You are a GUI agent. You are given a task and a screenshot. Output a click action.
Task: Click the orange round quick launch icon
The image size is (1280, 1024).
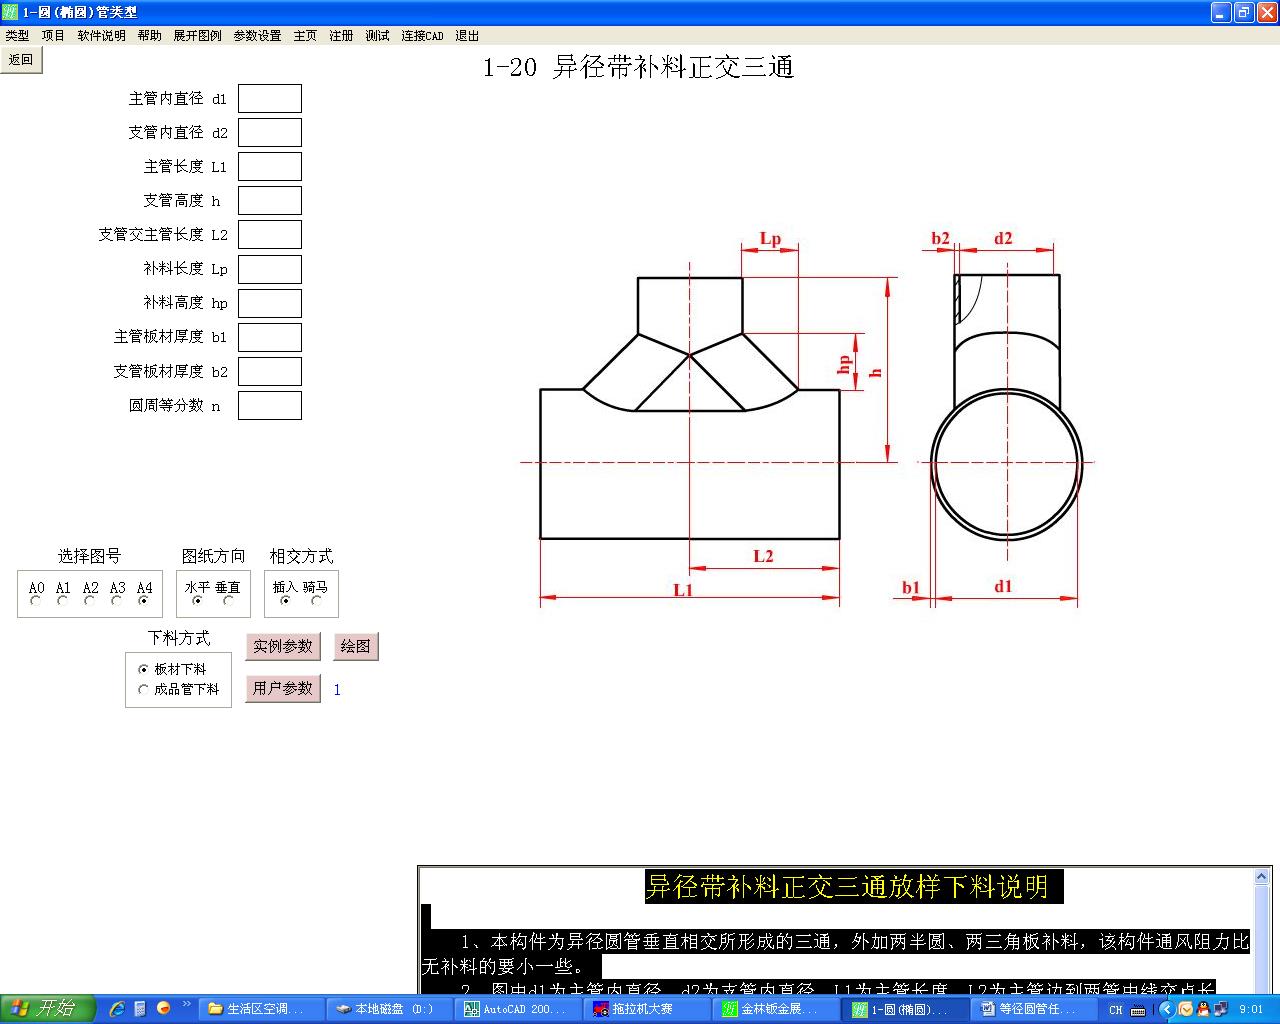163,1008
